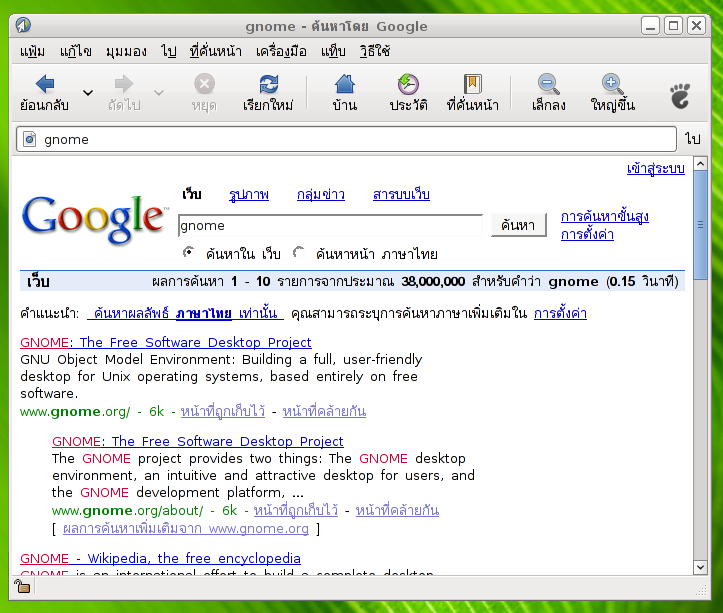This screenshot has height=613, width=723.
Task: Click the scrollbar down arrow
Action: [700, 568]
